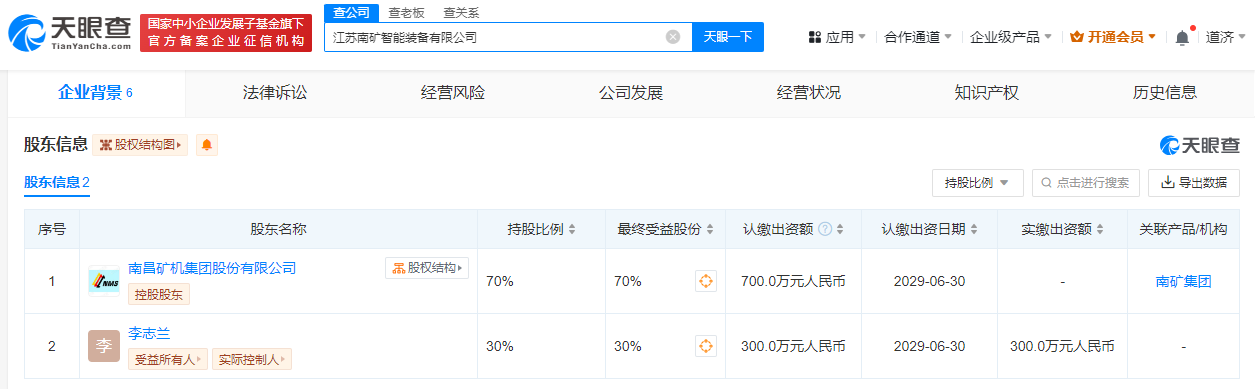The width and height of the screenshot is (1255, 389).
Task: Click 300.0万元人民币 in 实缴出资额 column
Action: click(x=1062, y=346)
